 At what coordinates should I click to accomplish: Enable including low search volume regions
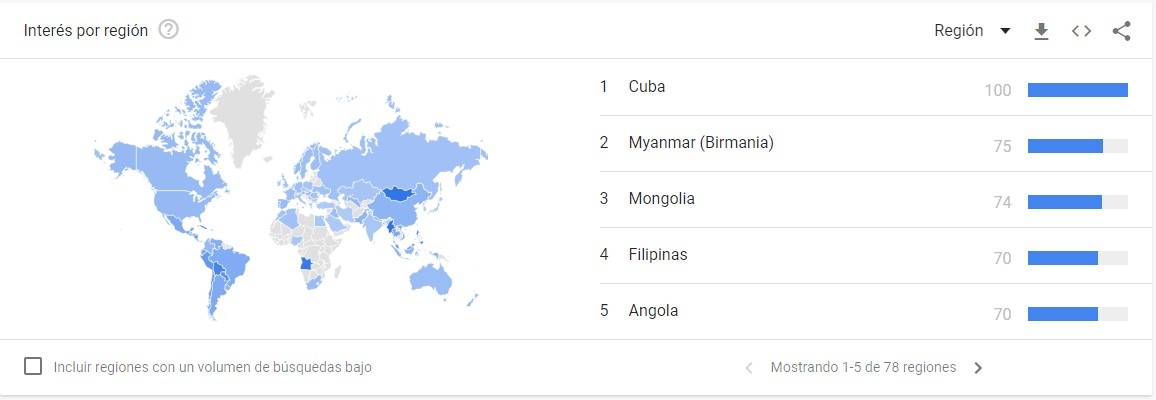(x=33, y=366)
